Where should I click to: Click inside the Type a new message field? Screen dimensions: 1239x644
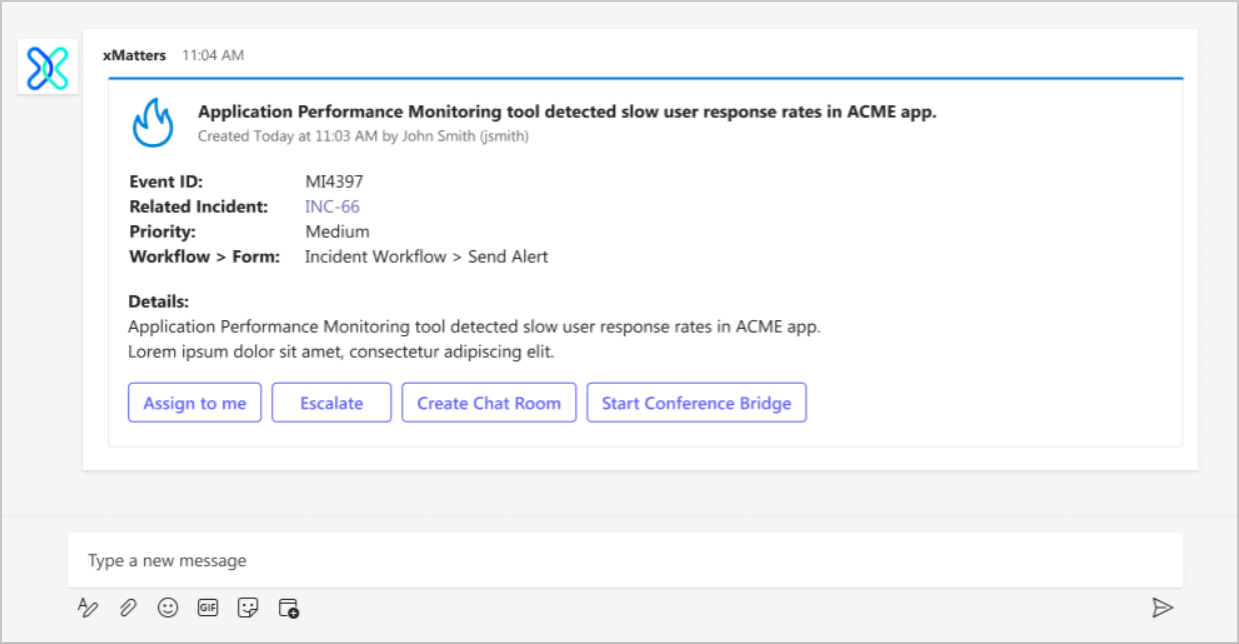[x=400, y=560]
